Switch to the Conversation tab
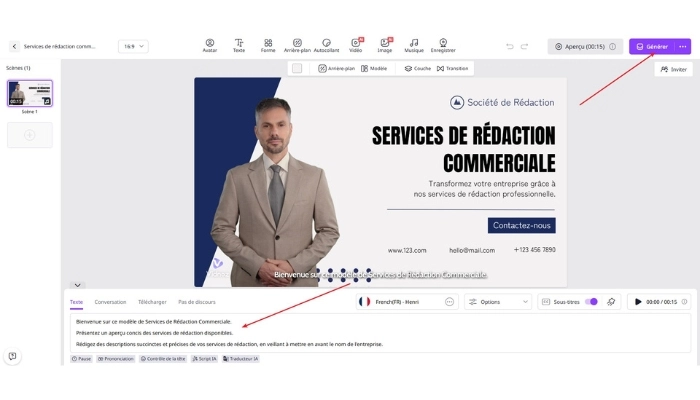The image size is (700, 400). tap(110, 302)
